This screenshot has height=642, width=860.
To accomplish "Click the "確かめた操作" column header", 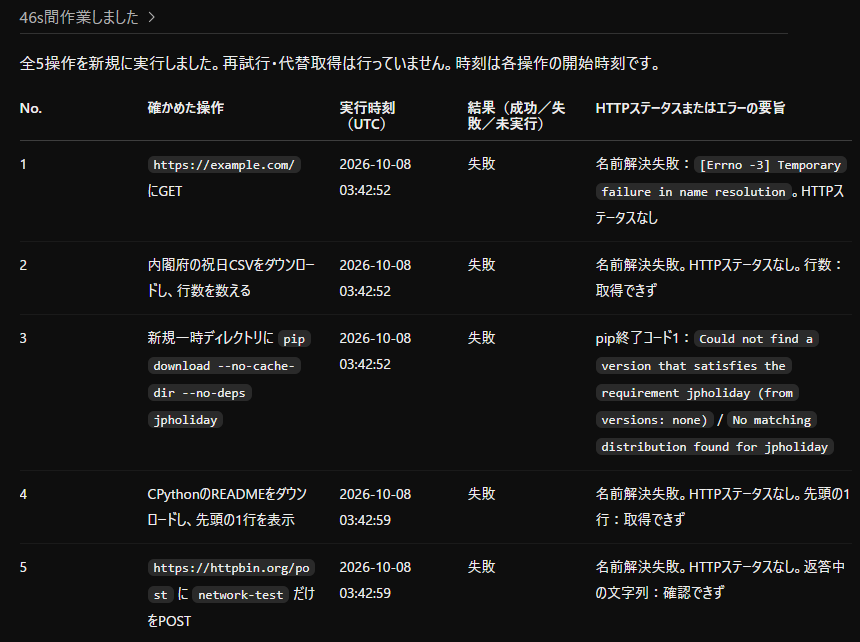I will pos(185,108).
